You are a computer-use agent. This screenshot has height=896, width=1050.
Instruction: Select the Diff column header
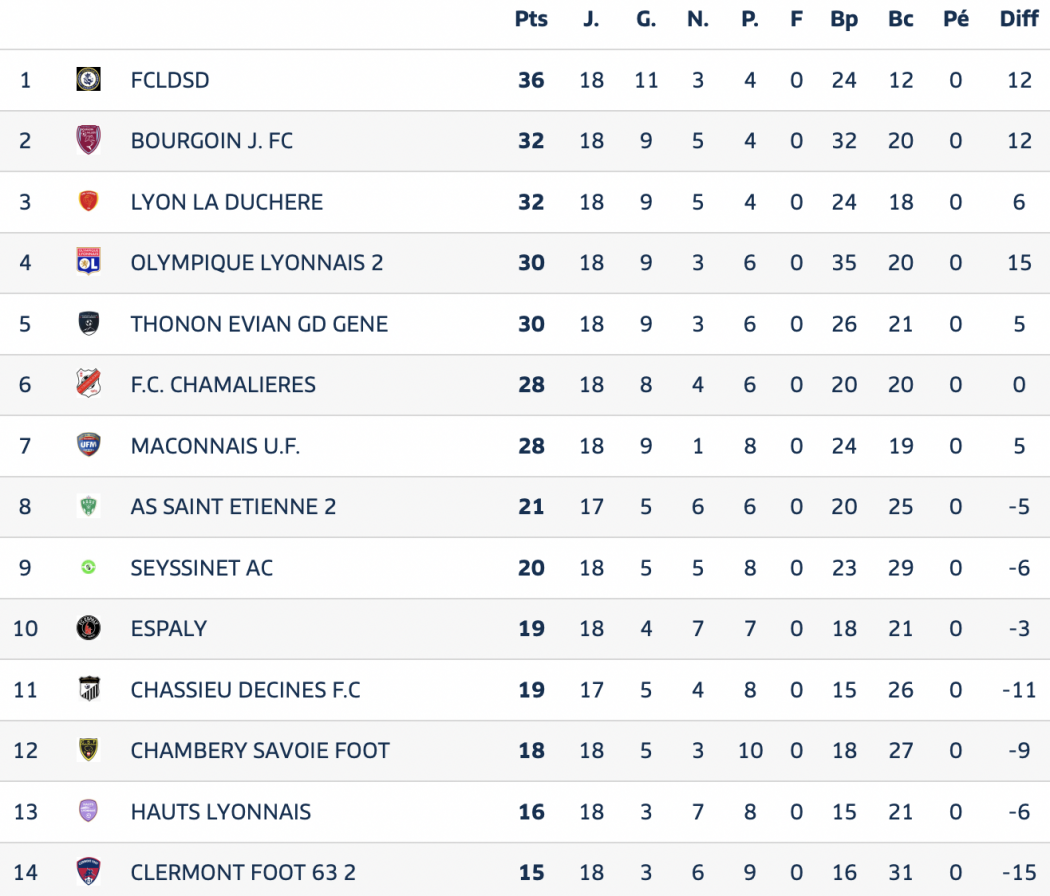coord(1019,19)
